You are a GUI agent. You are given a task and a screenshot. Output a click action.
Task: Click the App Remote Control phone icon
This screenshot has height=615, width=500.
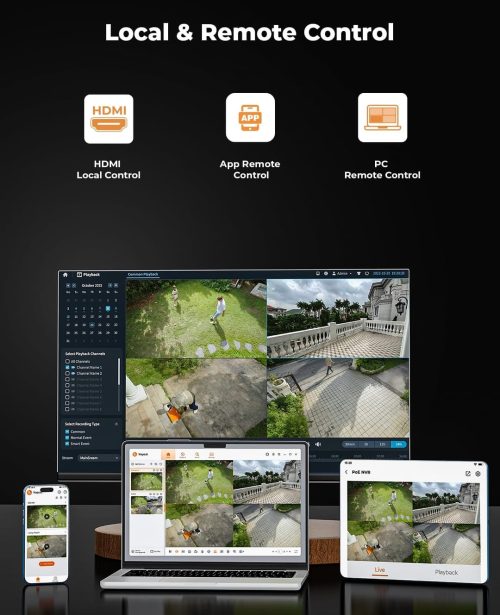click(x=250, y=118)
